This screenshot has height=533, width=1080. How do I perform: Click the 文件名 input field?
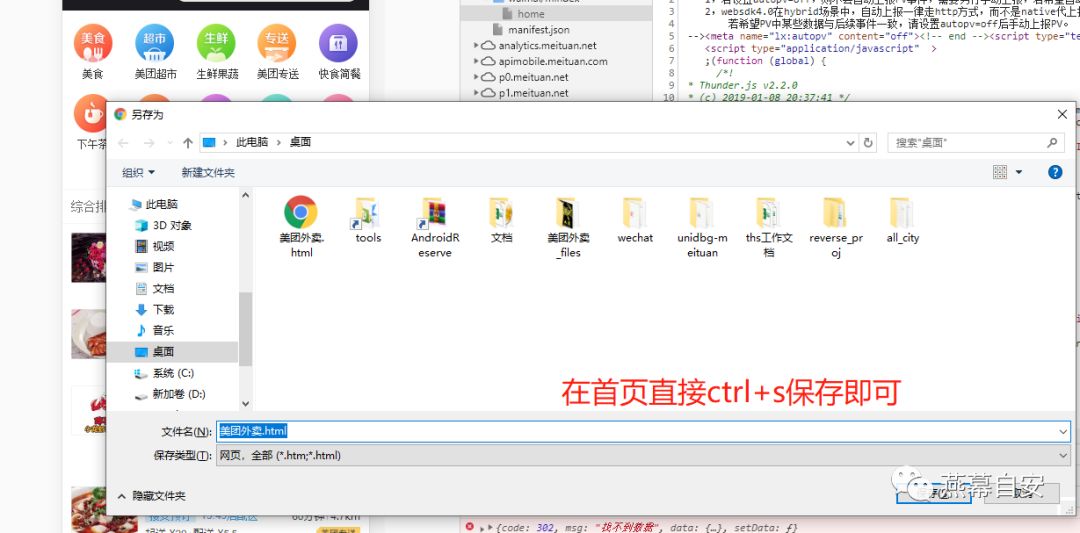643,432
